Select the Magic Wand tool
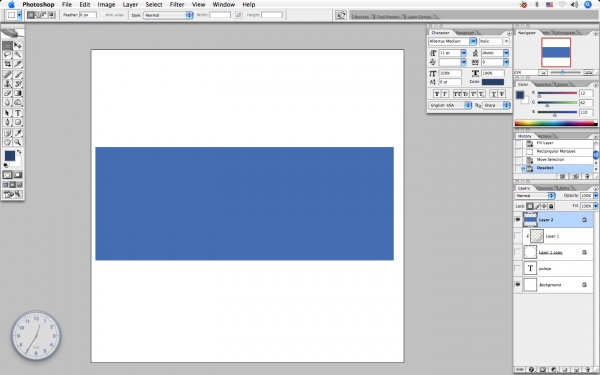This screenshot has height=375, width=600. [x=18, y=55]
